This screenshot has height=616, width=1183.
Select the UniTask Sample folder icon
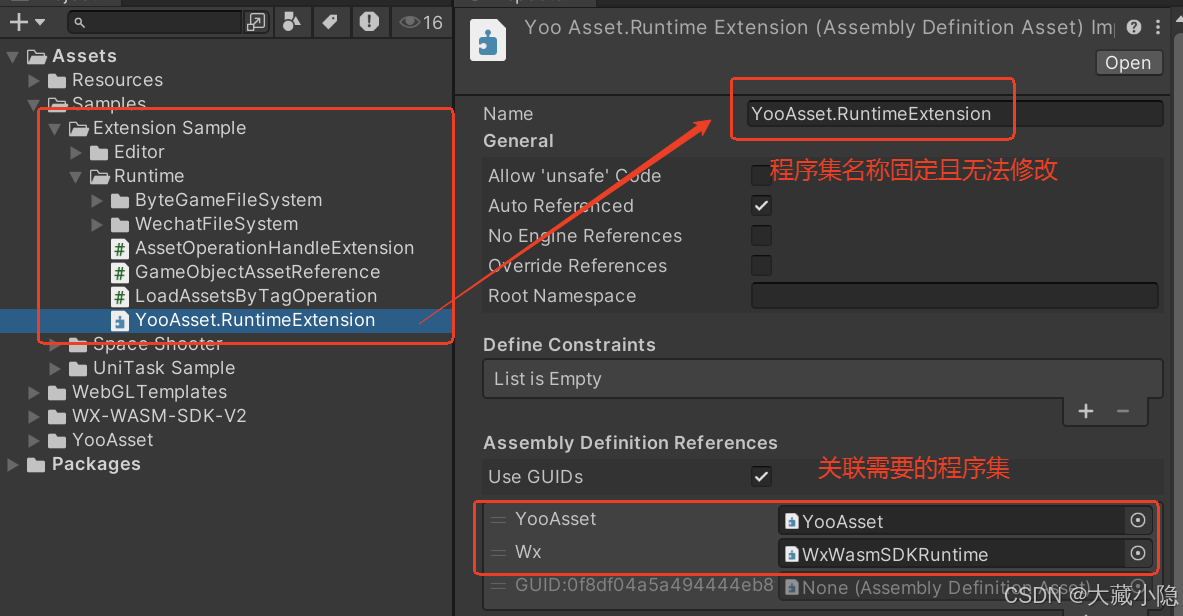(78, 369)
